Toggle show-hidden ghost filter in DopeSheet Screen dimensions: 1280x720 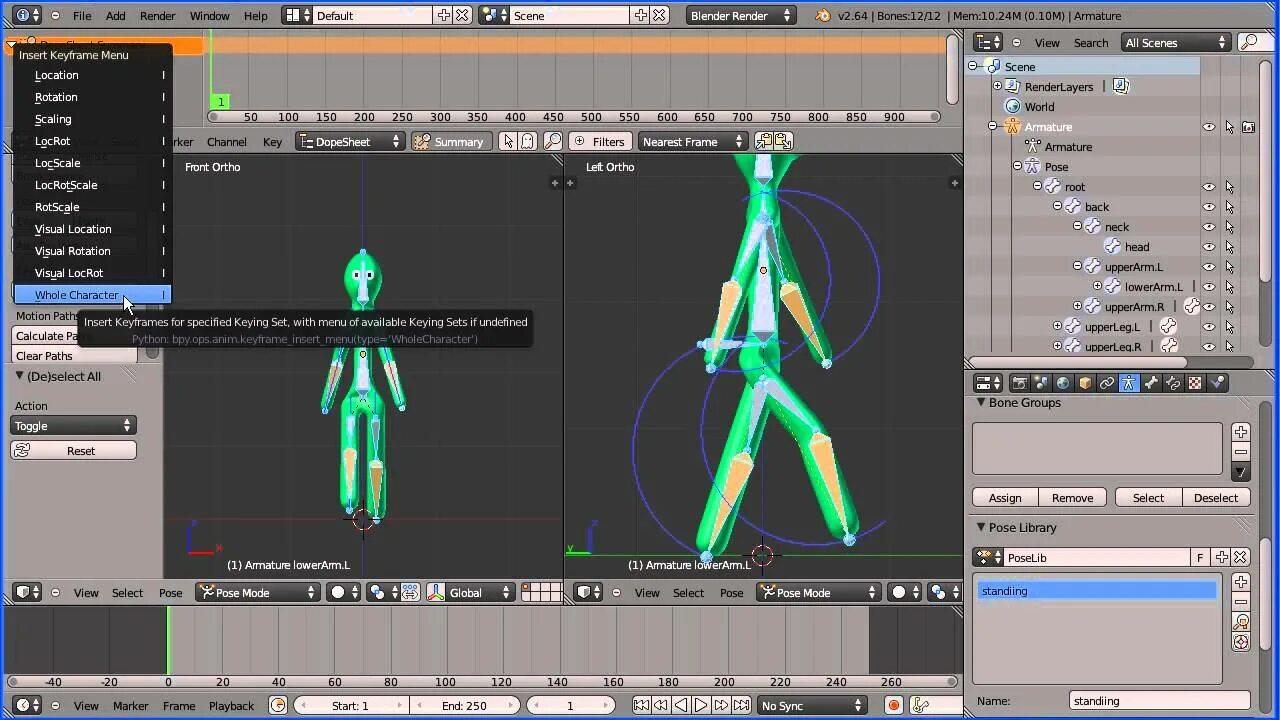point(527,142)
